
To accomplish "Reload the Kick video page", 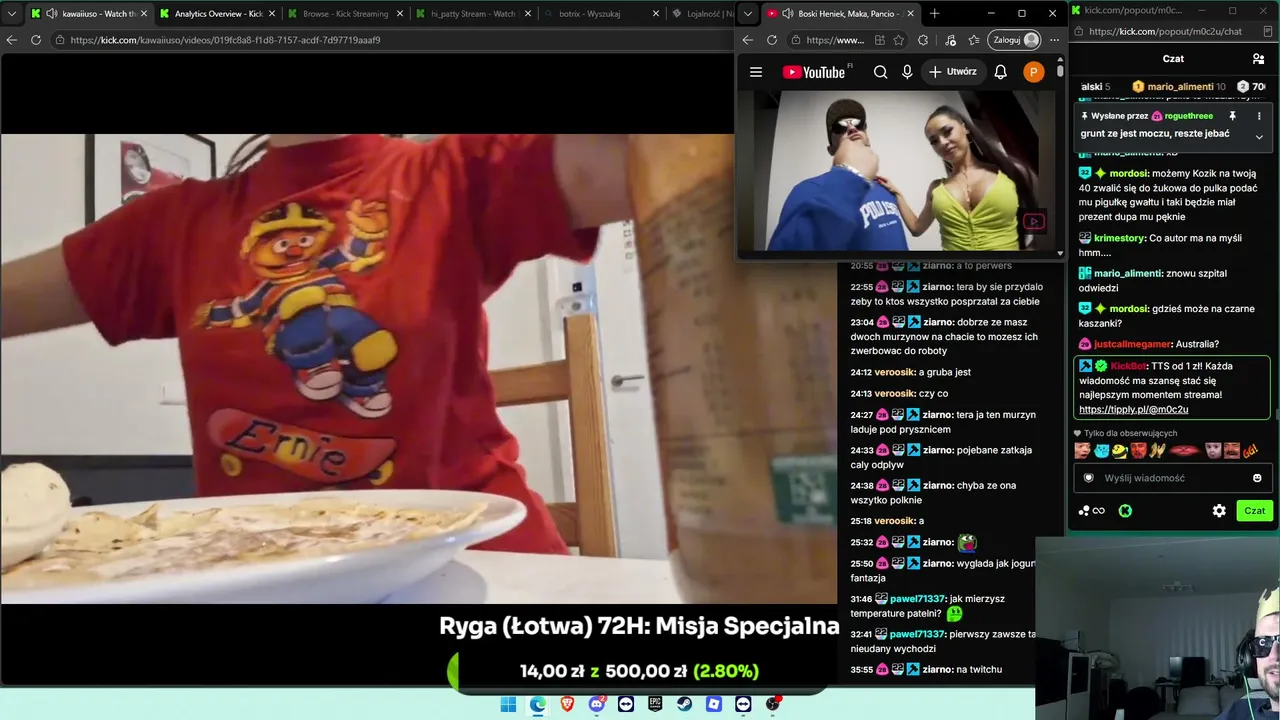I will [x=36, y=40].
